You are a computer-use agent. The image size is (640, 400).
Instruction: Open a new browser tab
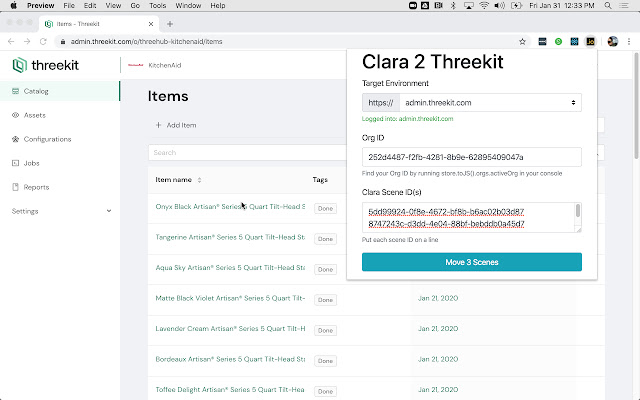pos(170,24)
